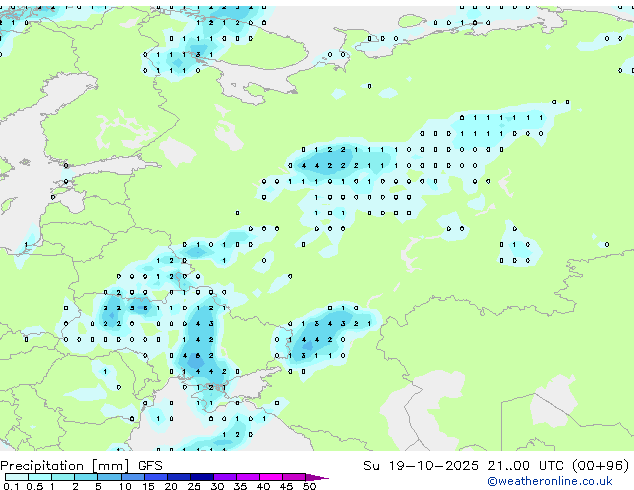Choose the 2–5 mm legend color cell

point(86,477)
